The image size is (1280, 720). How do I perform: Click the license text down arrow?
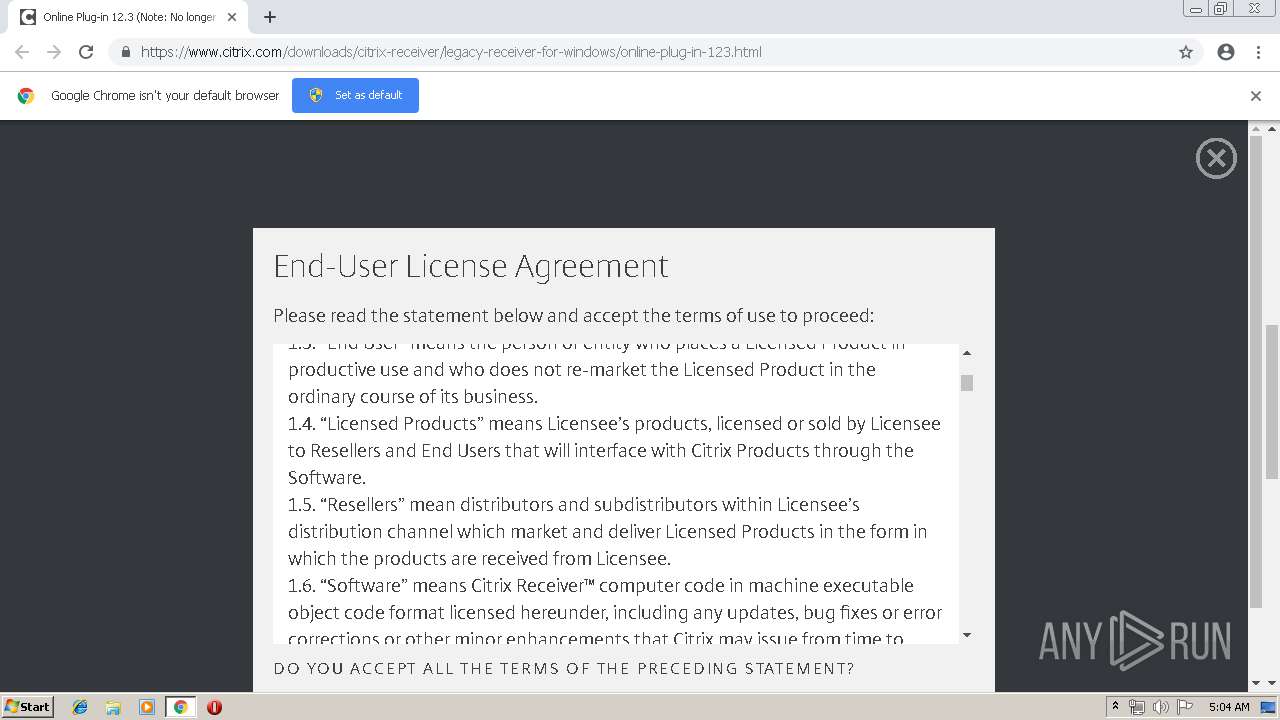pyautogui.click(x=966, y=635)
